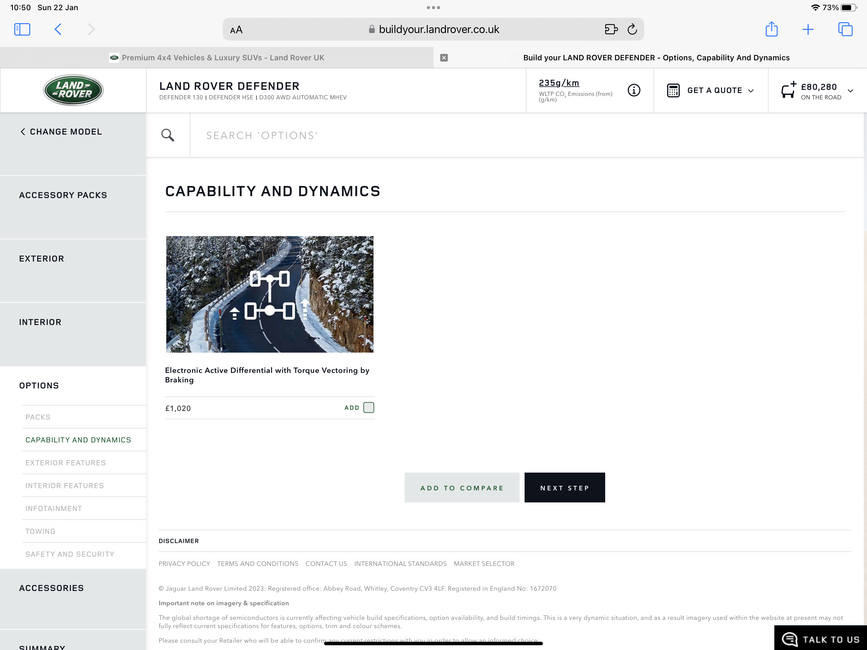
Task: Tap the battery status indicator
Action: (849, 8)
